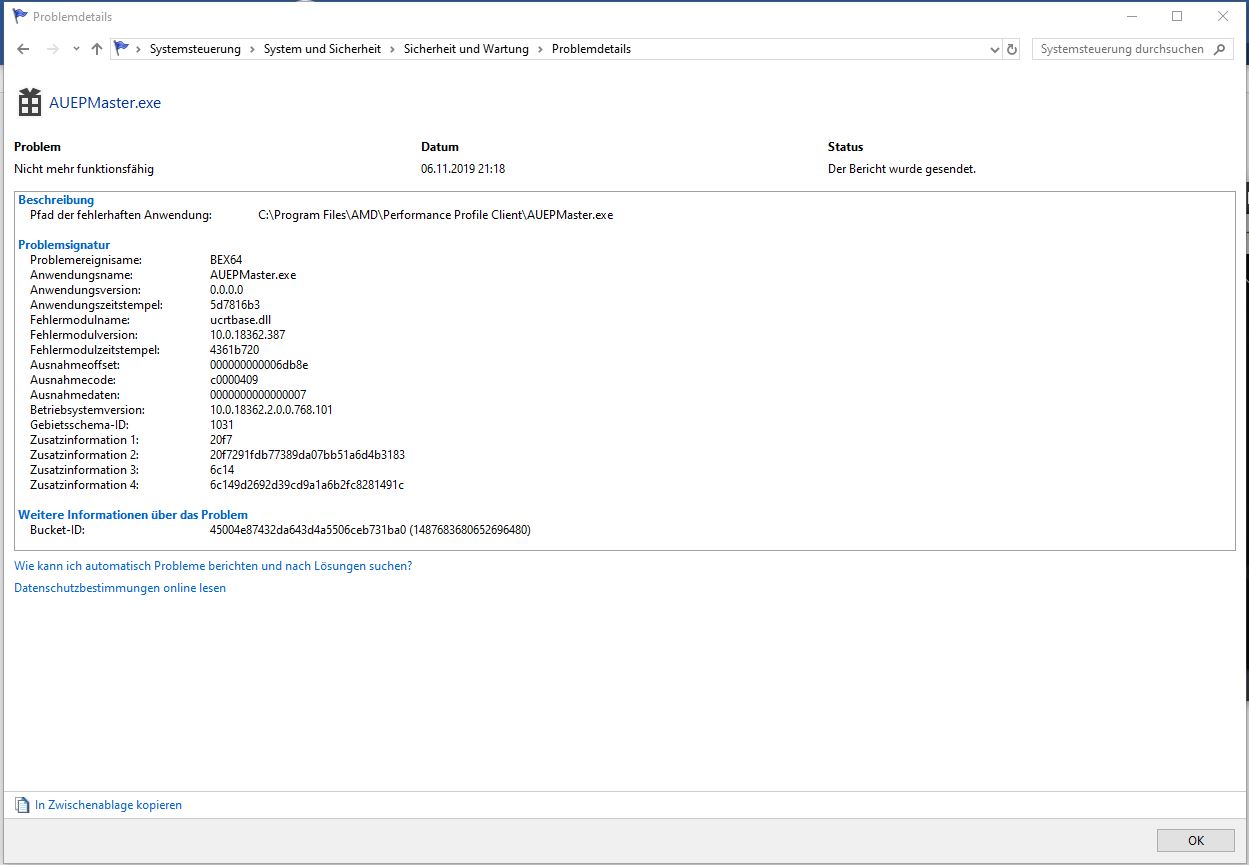The image size is (1249, 865).
Task: Open link about automatically reporting problems
Action: [x=213, y=566]
